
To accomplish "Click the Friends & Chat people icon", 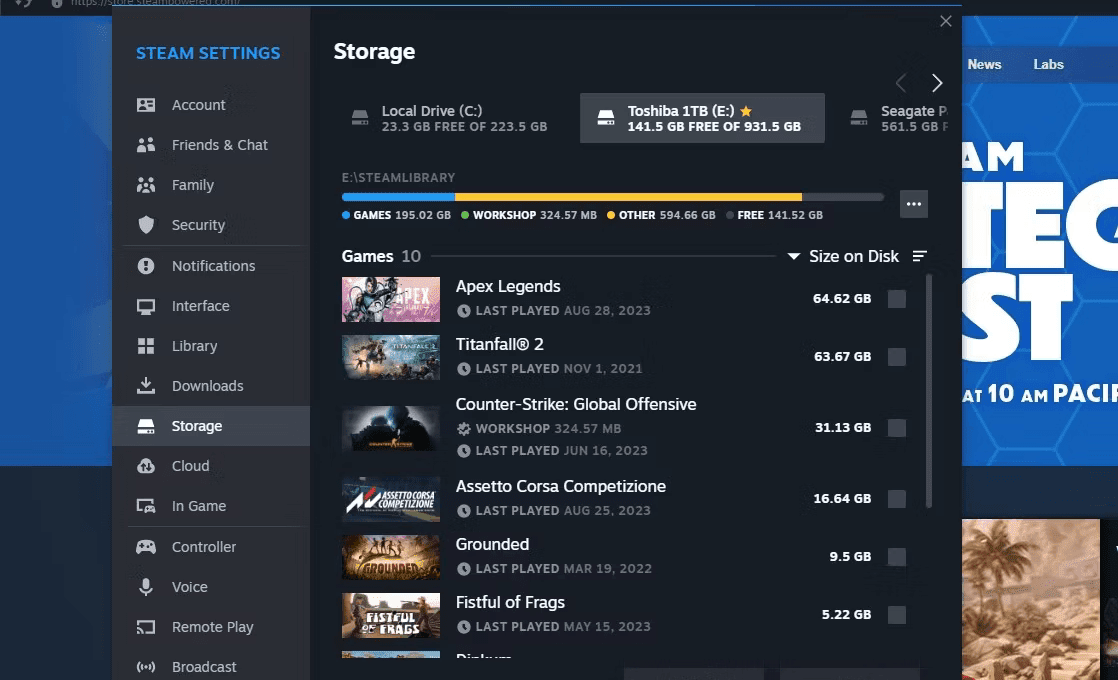I will 145,145.
